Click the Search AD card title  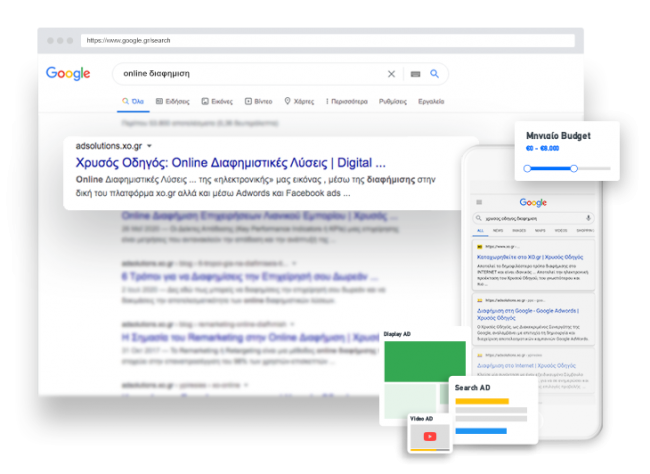472,387
